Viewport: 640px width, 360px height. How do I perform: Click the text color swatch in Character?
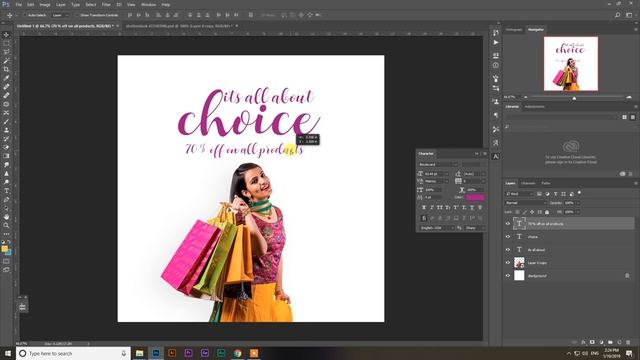[475, 198]
